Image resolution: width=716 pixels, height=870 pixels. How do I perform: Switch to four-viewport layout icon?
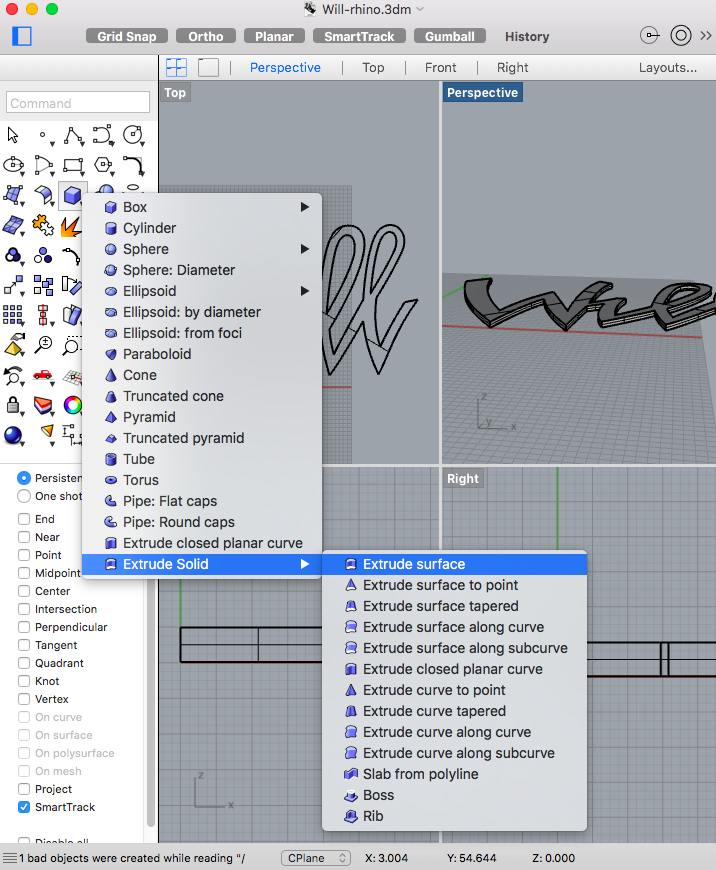tap(177, 68)
